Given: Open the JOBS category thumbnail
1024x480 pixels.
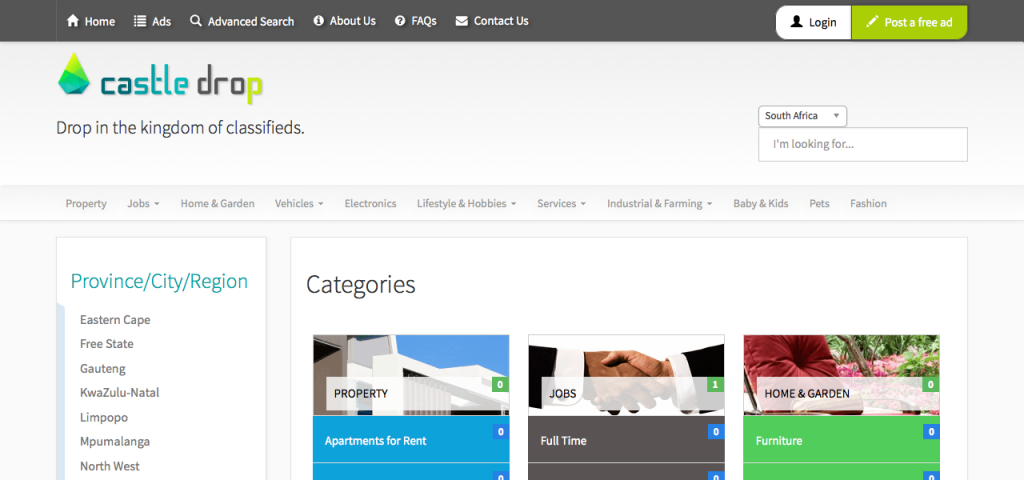Looking at the screenshot, I should [626, 375].
